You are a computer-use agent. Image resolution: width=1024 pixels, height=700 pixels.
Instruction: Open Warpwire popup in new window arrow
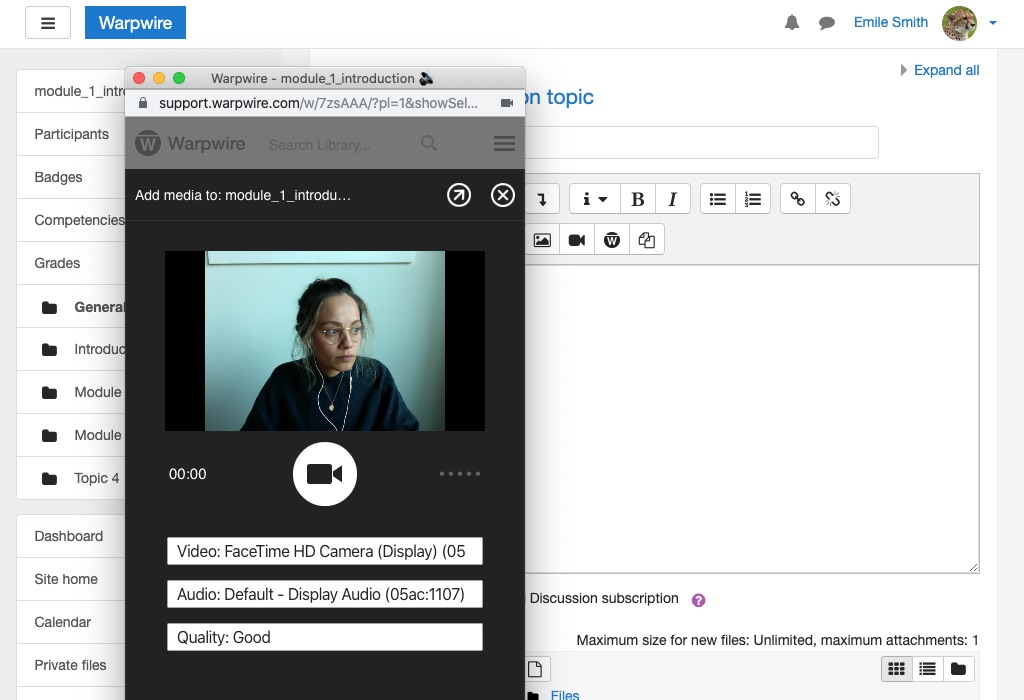pos(459,195)
